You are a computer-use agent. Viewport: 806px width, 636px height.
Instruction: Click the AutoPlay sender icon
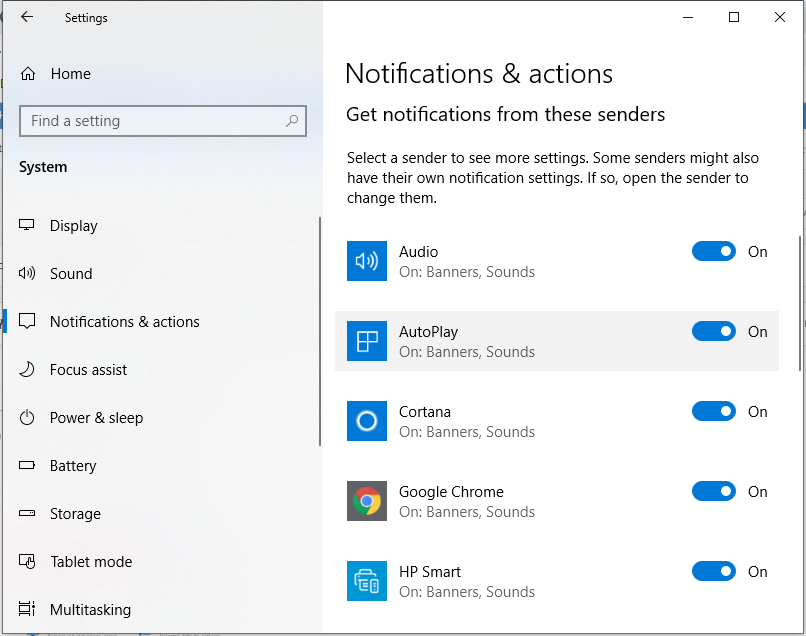367,341
